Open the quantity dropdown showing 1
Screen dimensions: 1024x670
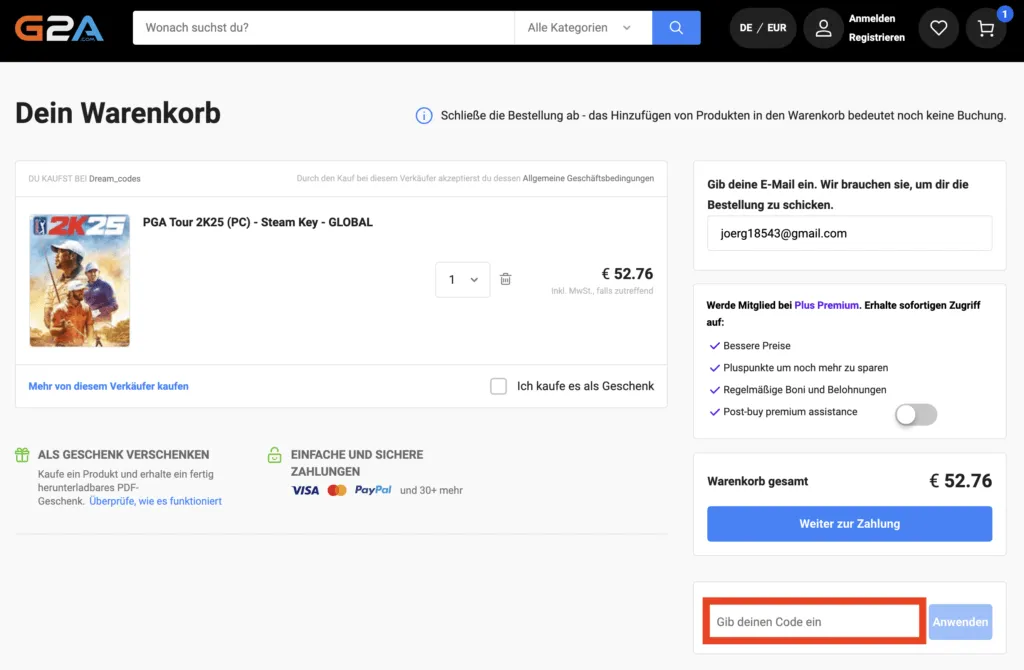point(462,280)
